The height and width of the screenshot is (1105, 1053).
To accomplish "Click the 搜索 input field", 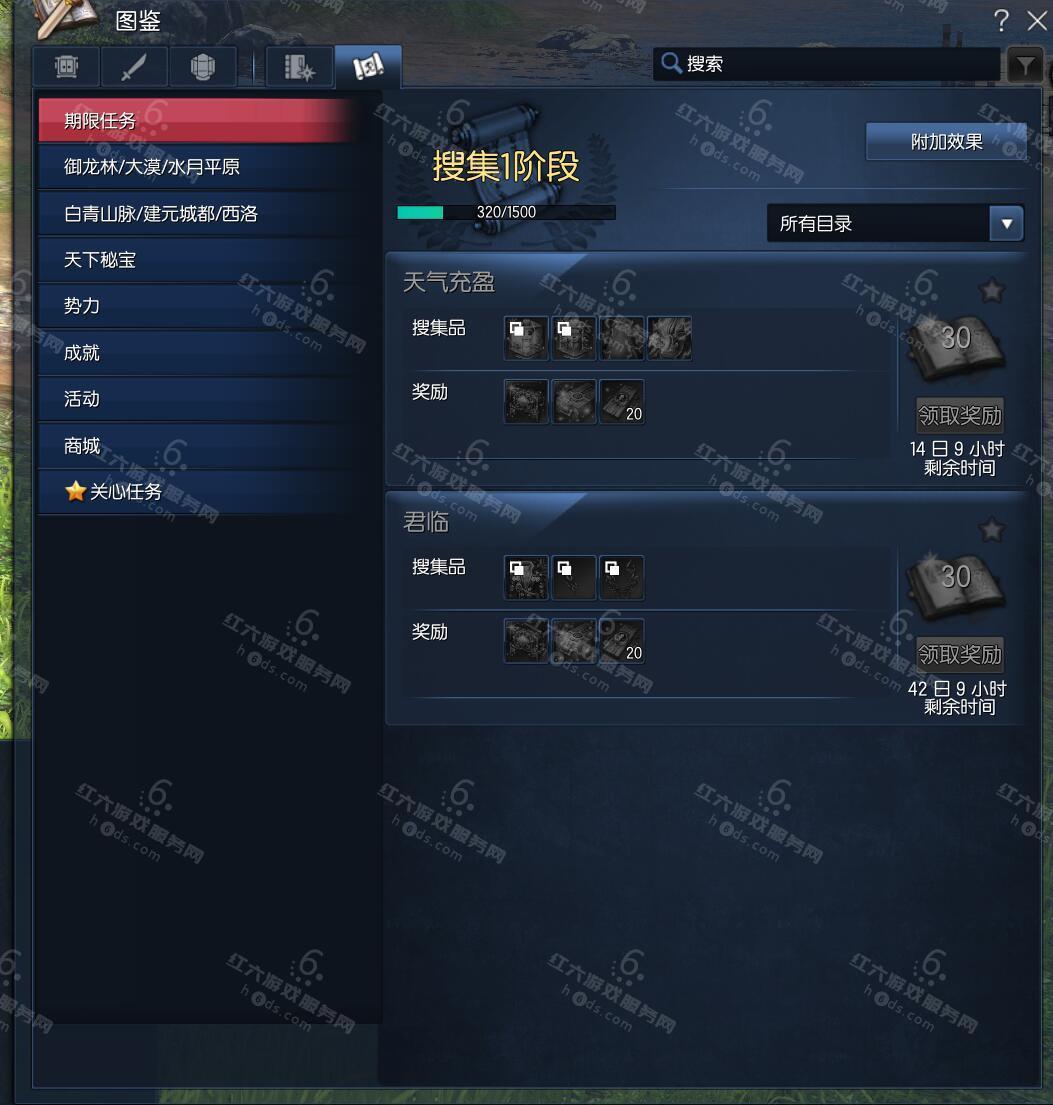I will 827,64.
